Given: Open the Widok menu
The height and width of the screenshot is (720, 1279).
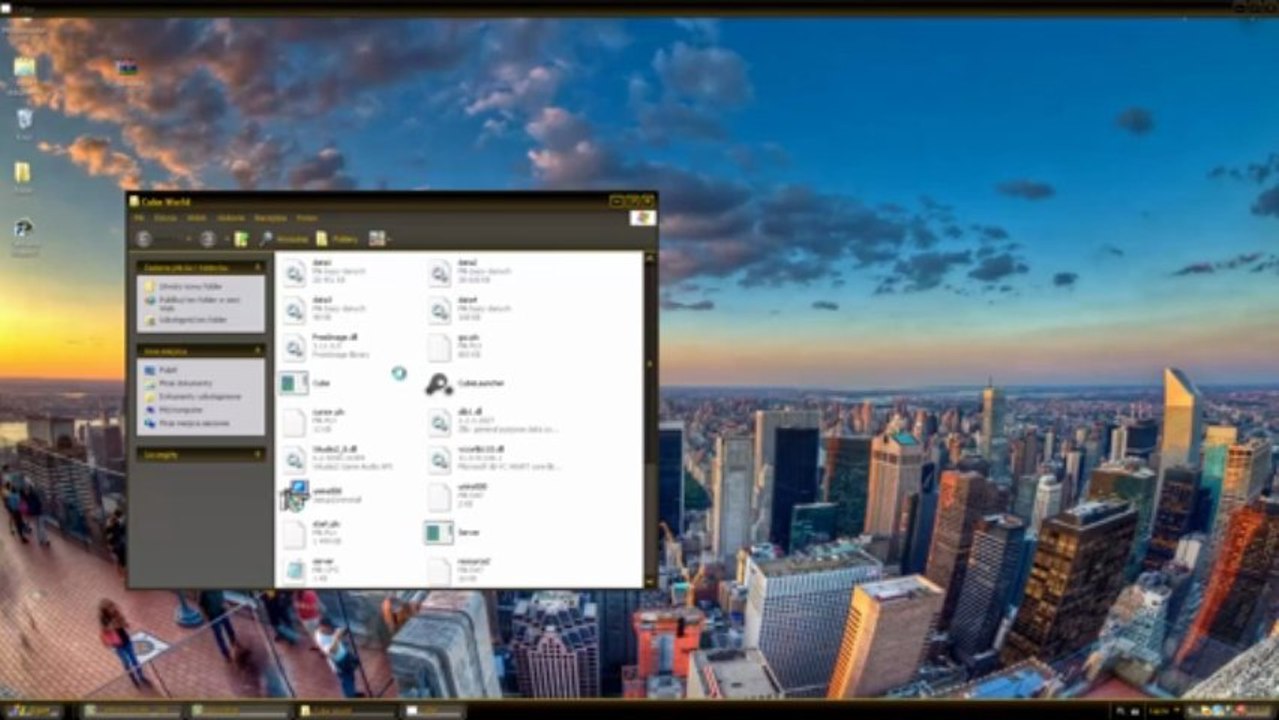Looking at the screenshot, I should [197, 217].
